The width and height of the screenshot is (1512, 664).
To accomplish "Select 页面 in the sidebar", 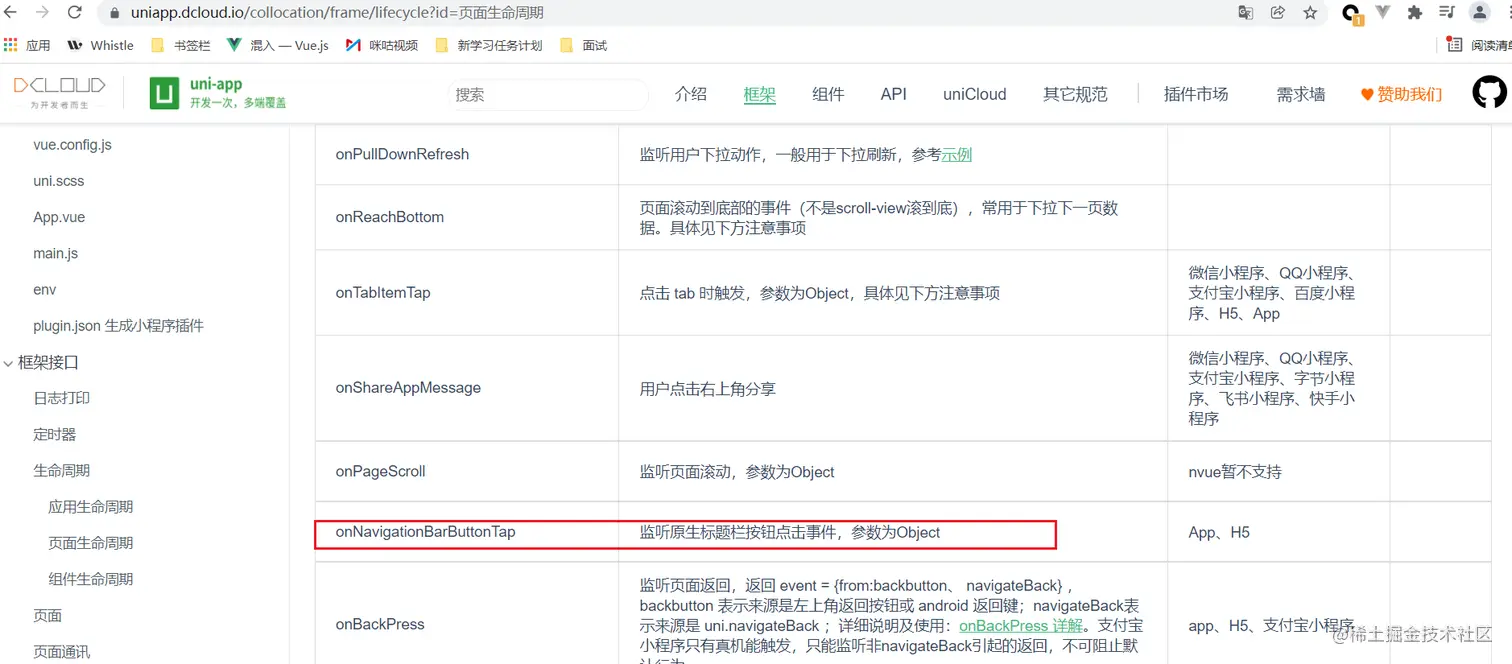I will pos(47,615).
